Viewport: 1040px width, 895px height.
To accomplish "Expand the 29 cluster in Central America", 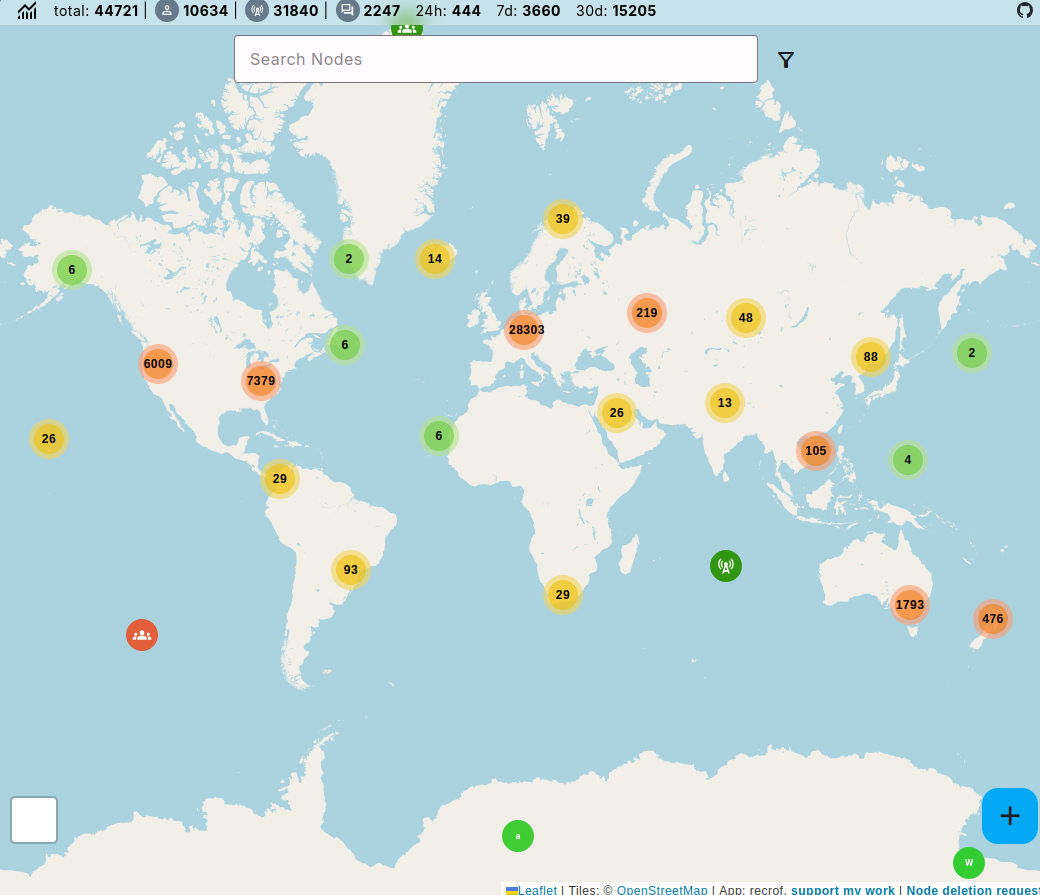I will click(x=279, y=478).
